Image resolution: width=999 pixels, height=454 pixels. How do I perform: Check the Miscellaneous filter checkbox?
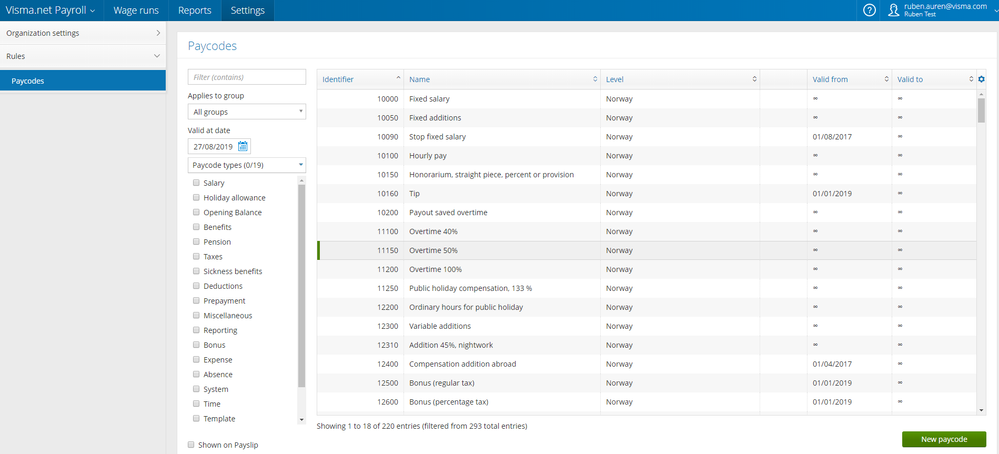tap(196, 315)
